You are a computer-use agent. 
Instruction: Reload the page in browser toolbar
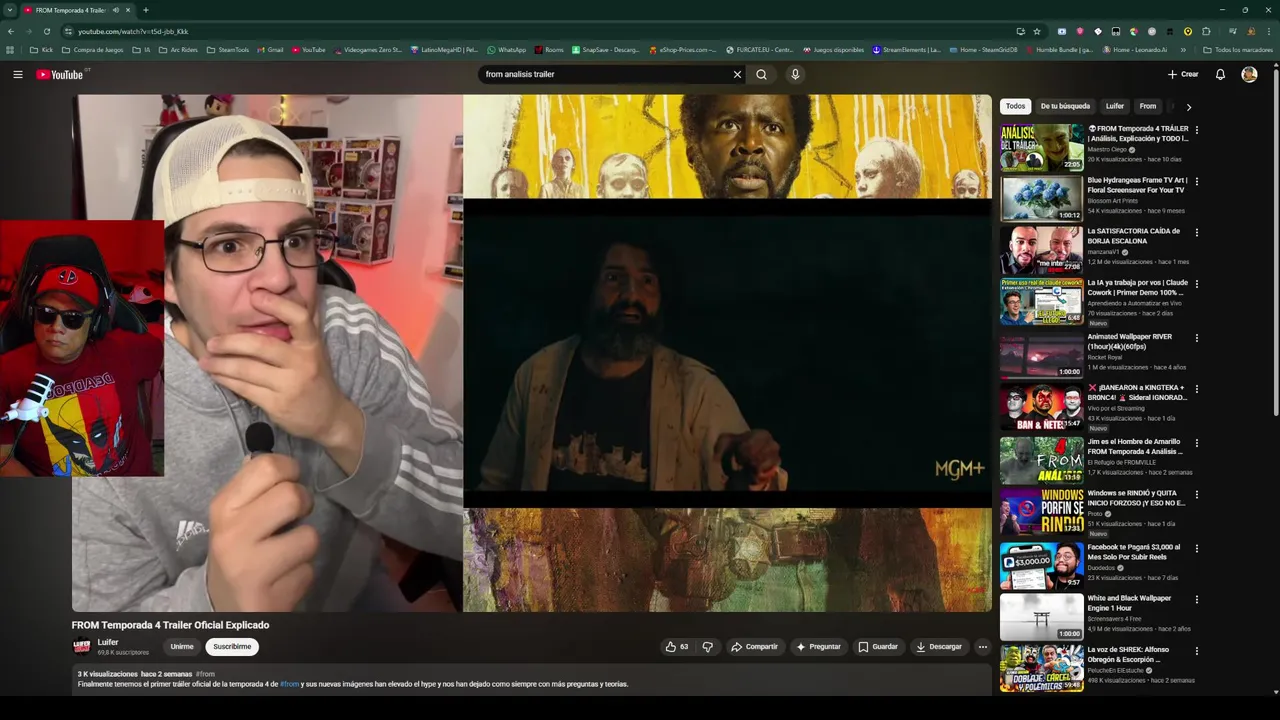point(46,31)
